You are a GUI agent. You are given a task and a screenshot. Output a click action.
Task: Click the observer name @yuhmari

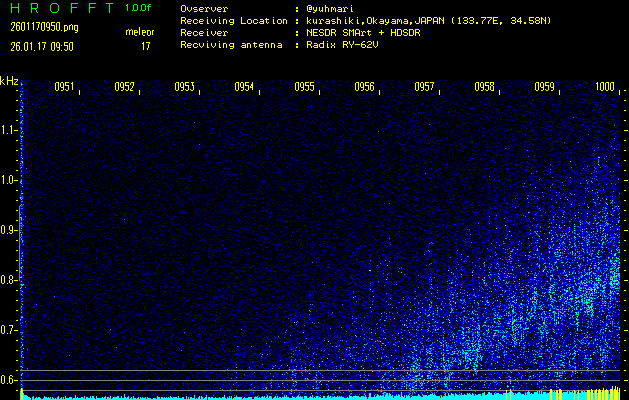coord(331,9)
